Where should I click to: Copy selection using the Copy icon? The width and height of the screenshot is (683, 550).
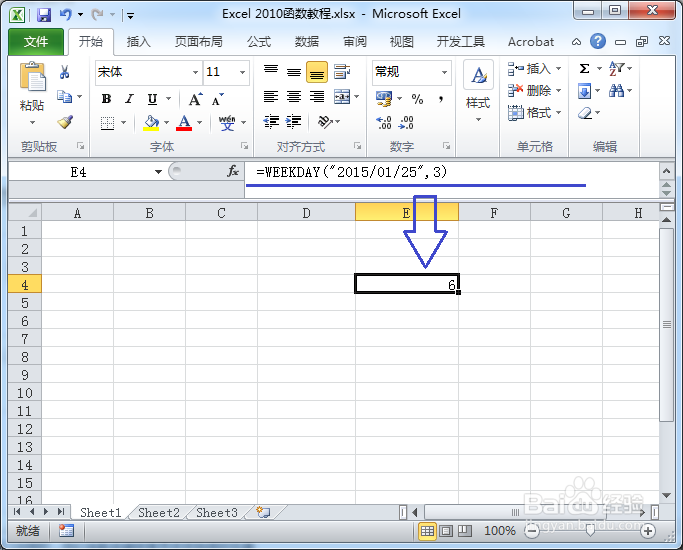point(64,96)
